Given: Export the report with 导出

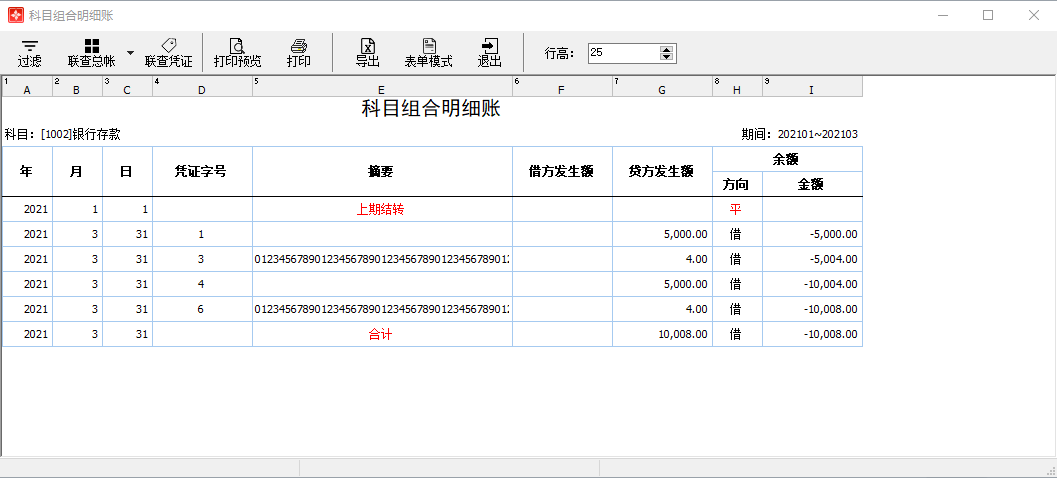Looking at the screenshot, I should tap(367, 52).
